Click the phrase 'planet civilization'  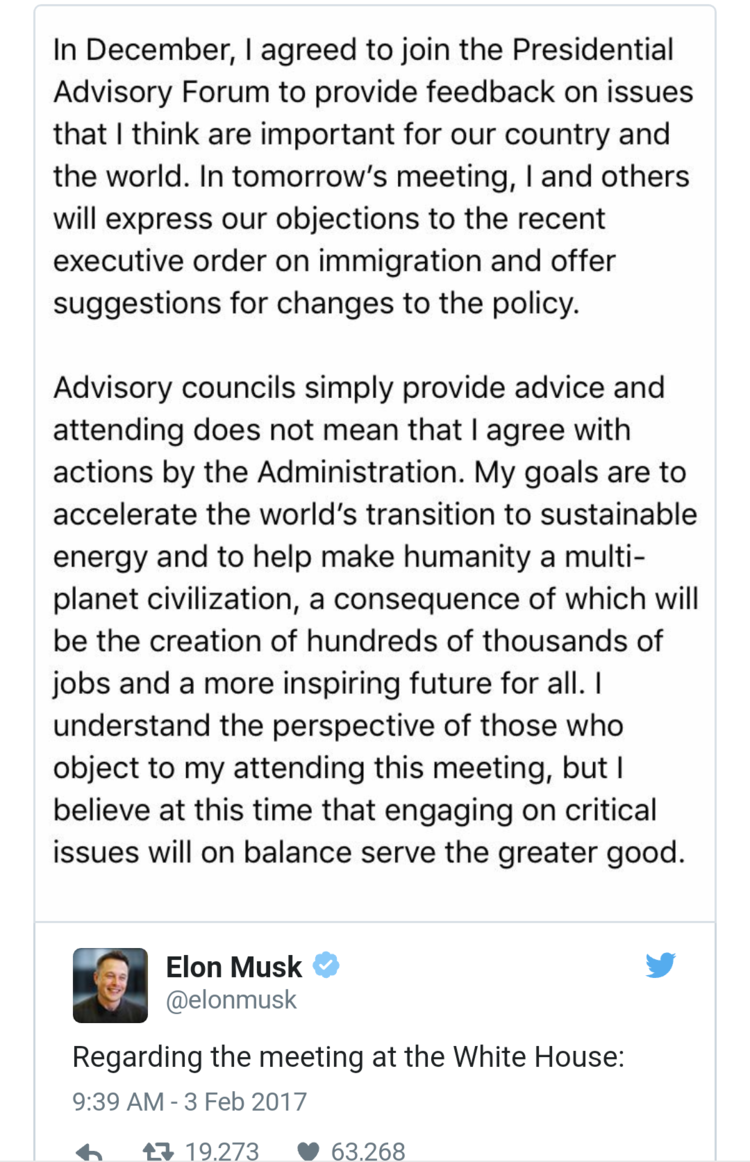[x=187, y=598]
